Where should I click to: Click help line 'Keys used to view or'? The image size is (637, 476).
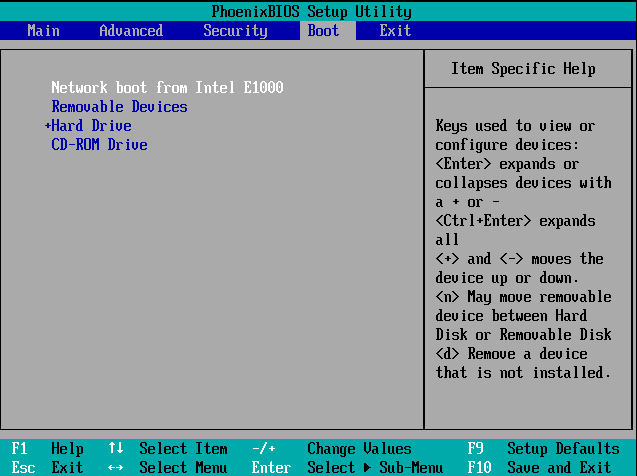pyautogui.click(x=516, y=125)
